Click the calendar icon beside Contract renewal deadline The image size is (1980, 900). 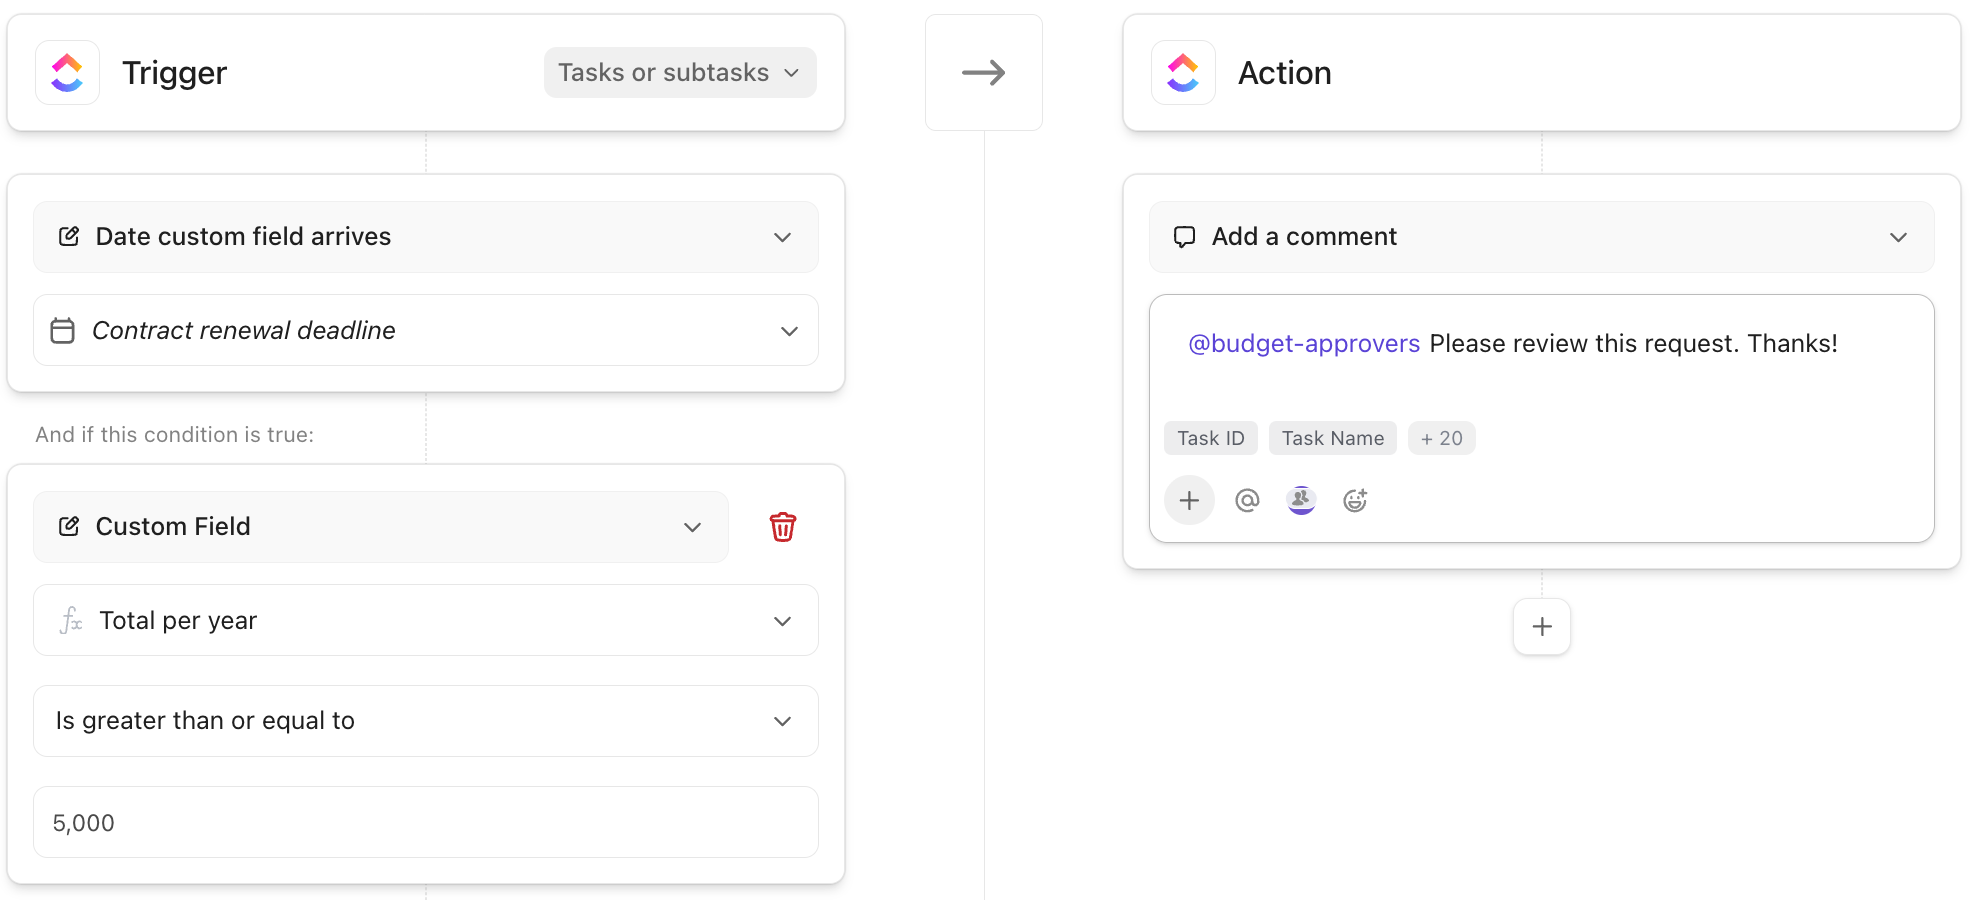pos(63,330)
